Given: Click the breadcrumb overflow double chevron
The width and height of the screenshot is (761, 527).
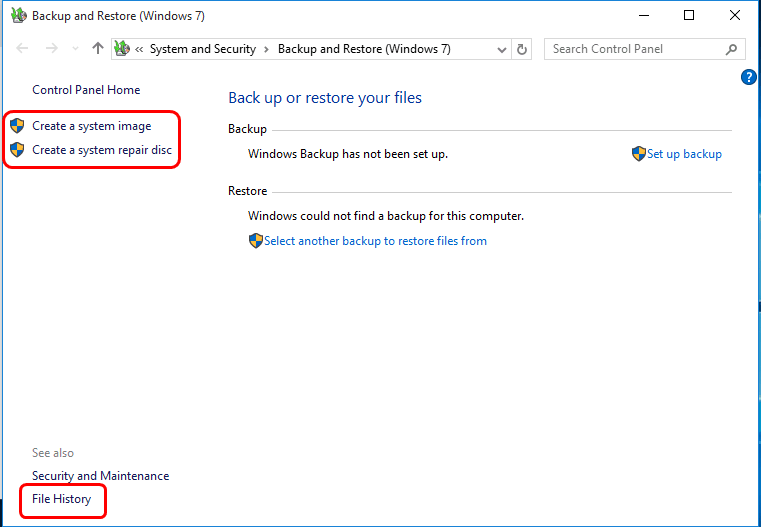Looking at the screenshot, I should coord(139,49).
